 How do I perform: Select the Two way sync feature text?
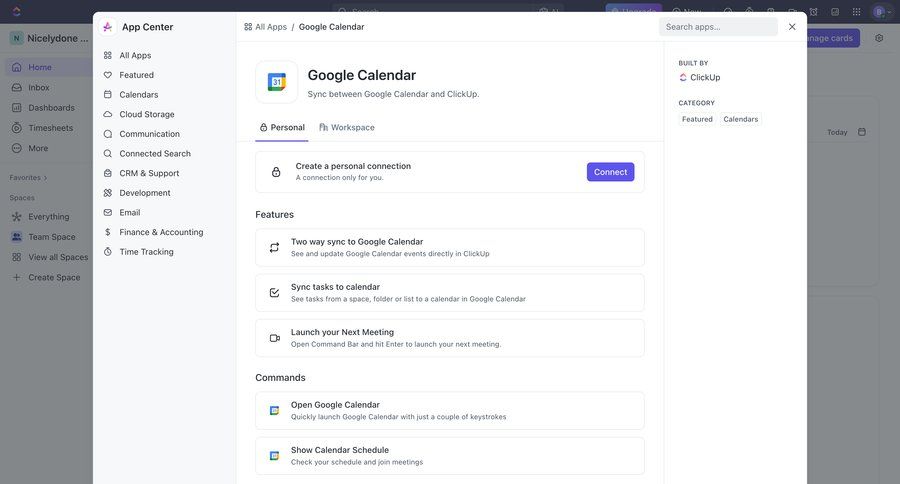[356, 242]
